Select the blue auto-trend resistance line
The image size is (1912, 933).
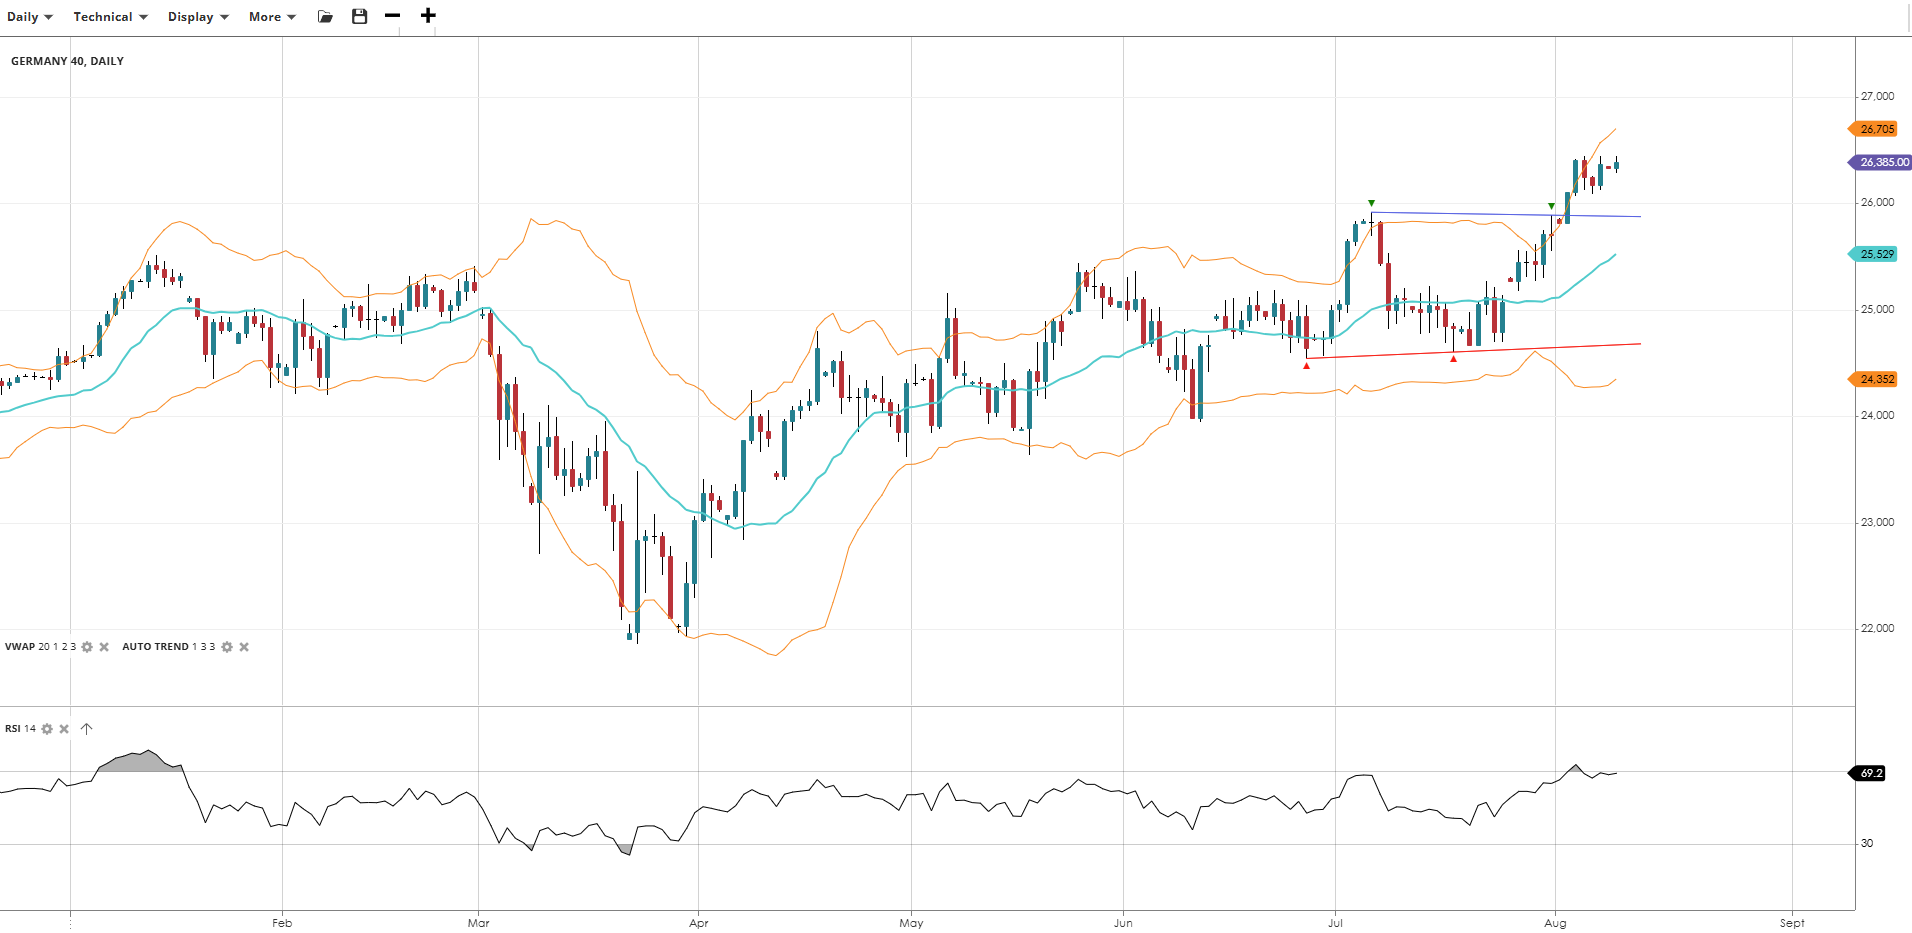click(1506, 215)
